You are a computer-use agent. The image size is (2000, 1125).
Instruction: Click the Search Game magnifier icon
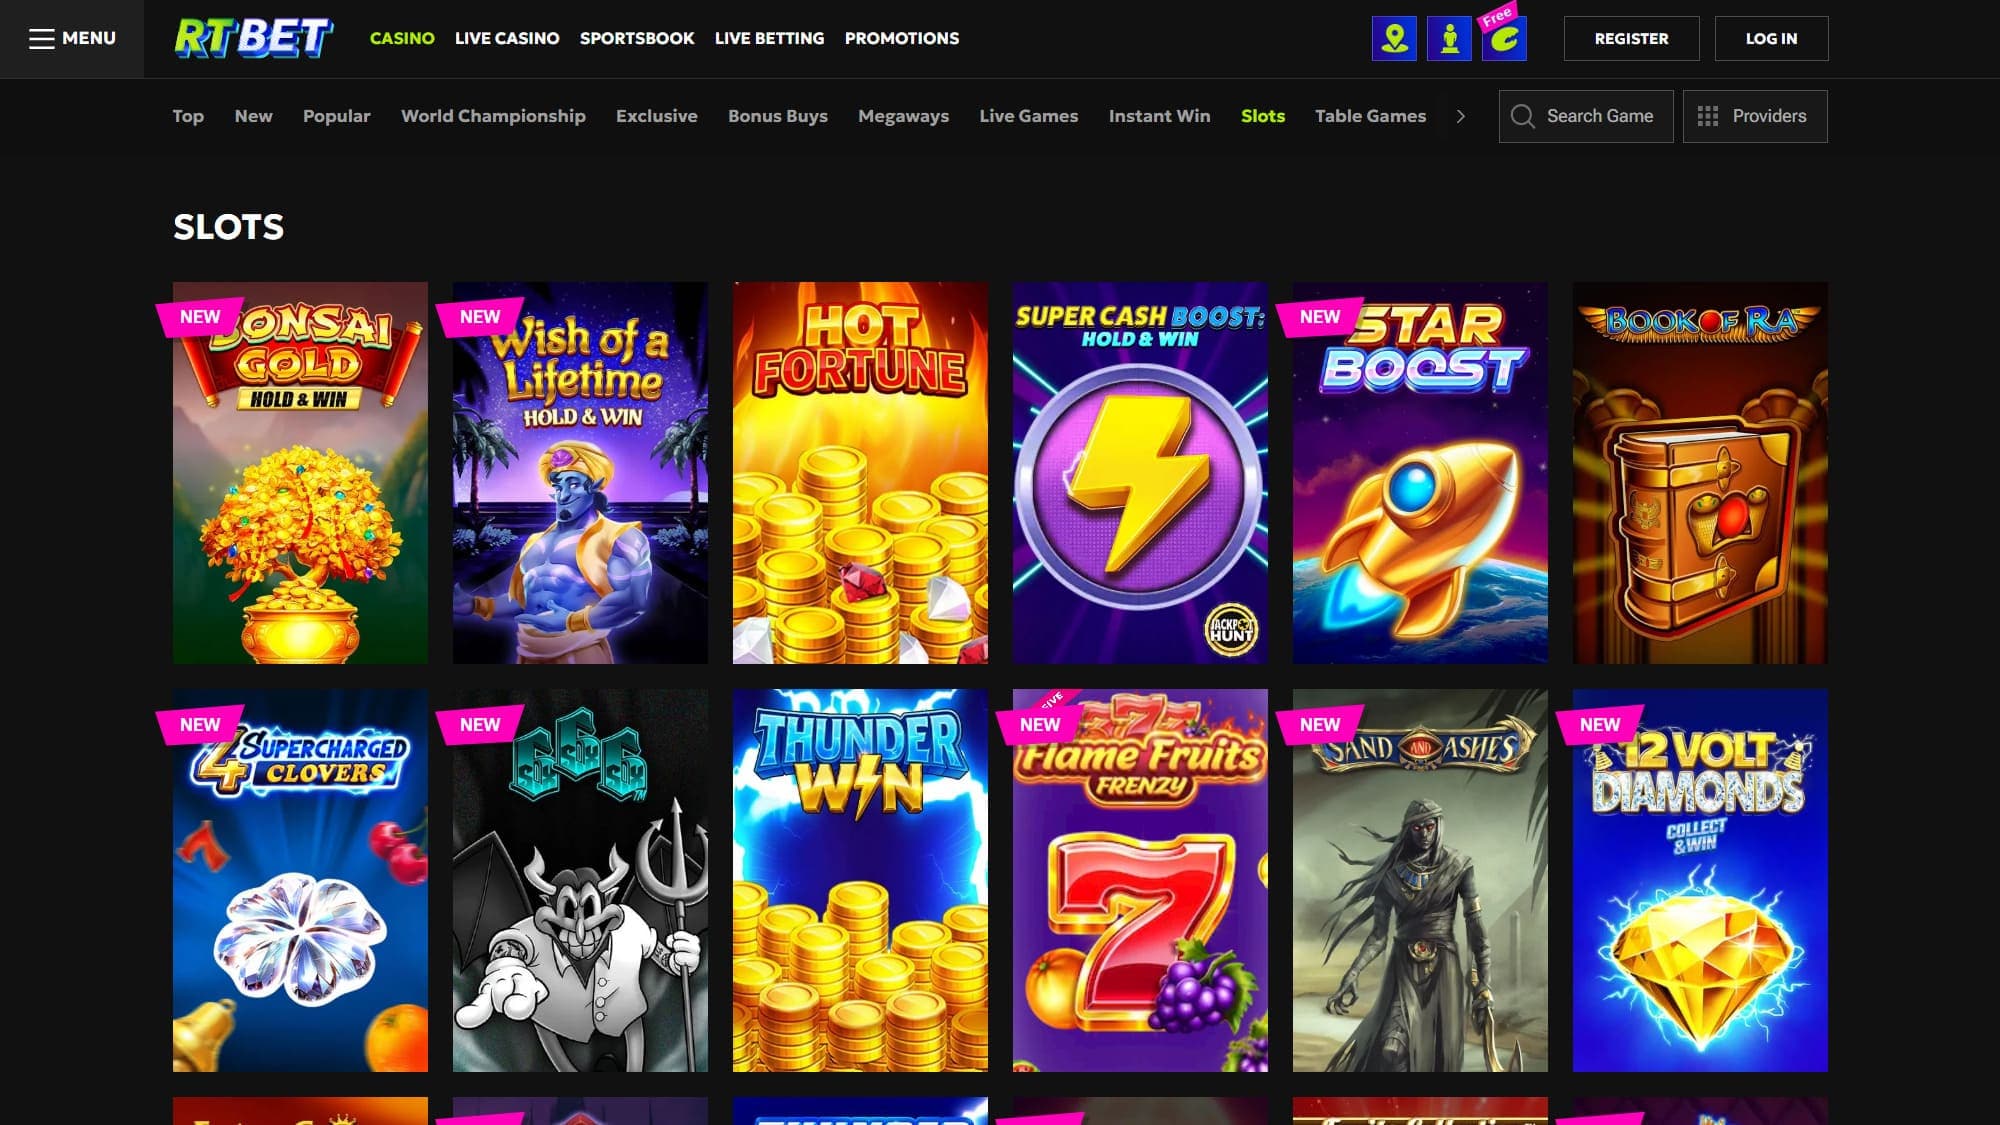[x=1523, y=116]
